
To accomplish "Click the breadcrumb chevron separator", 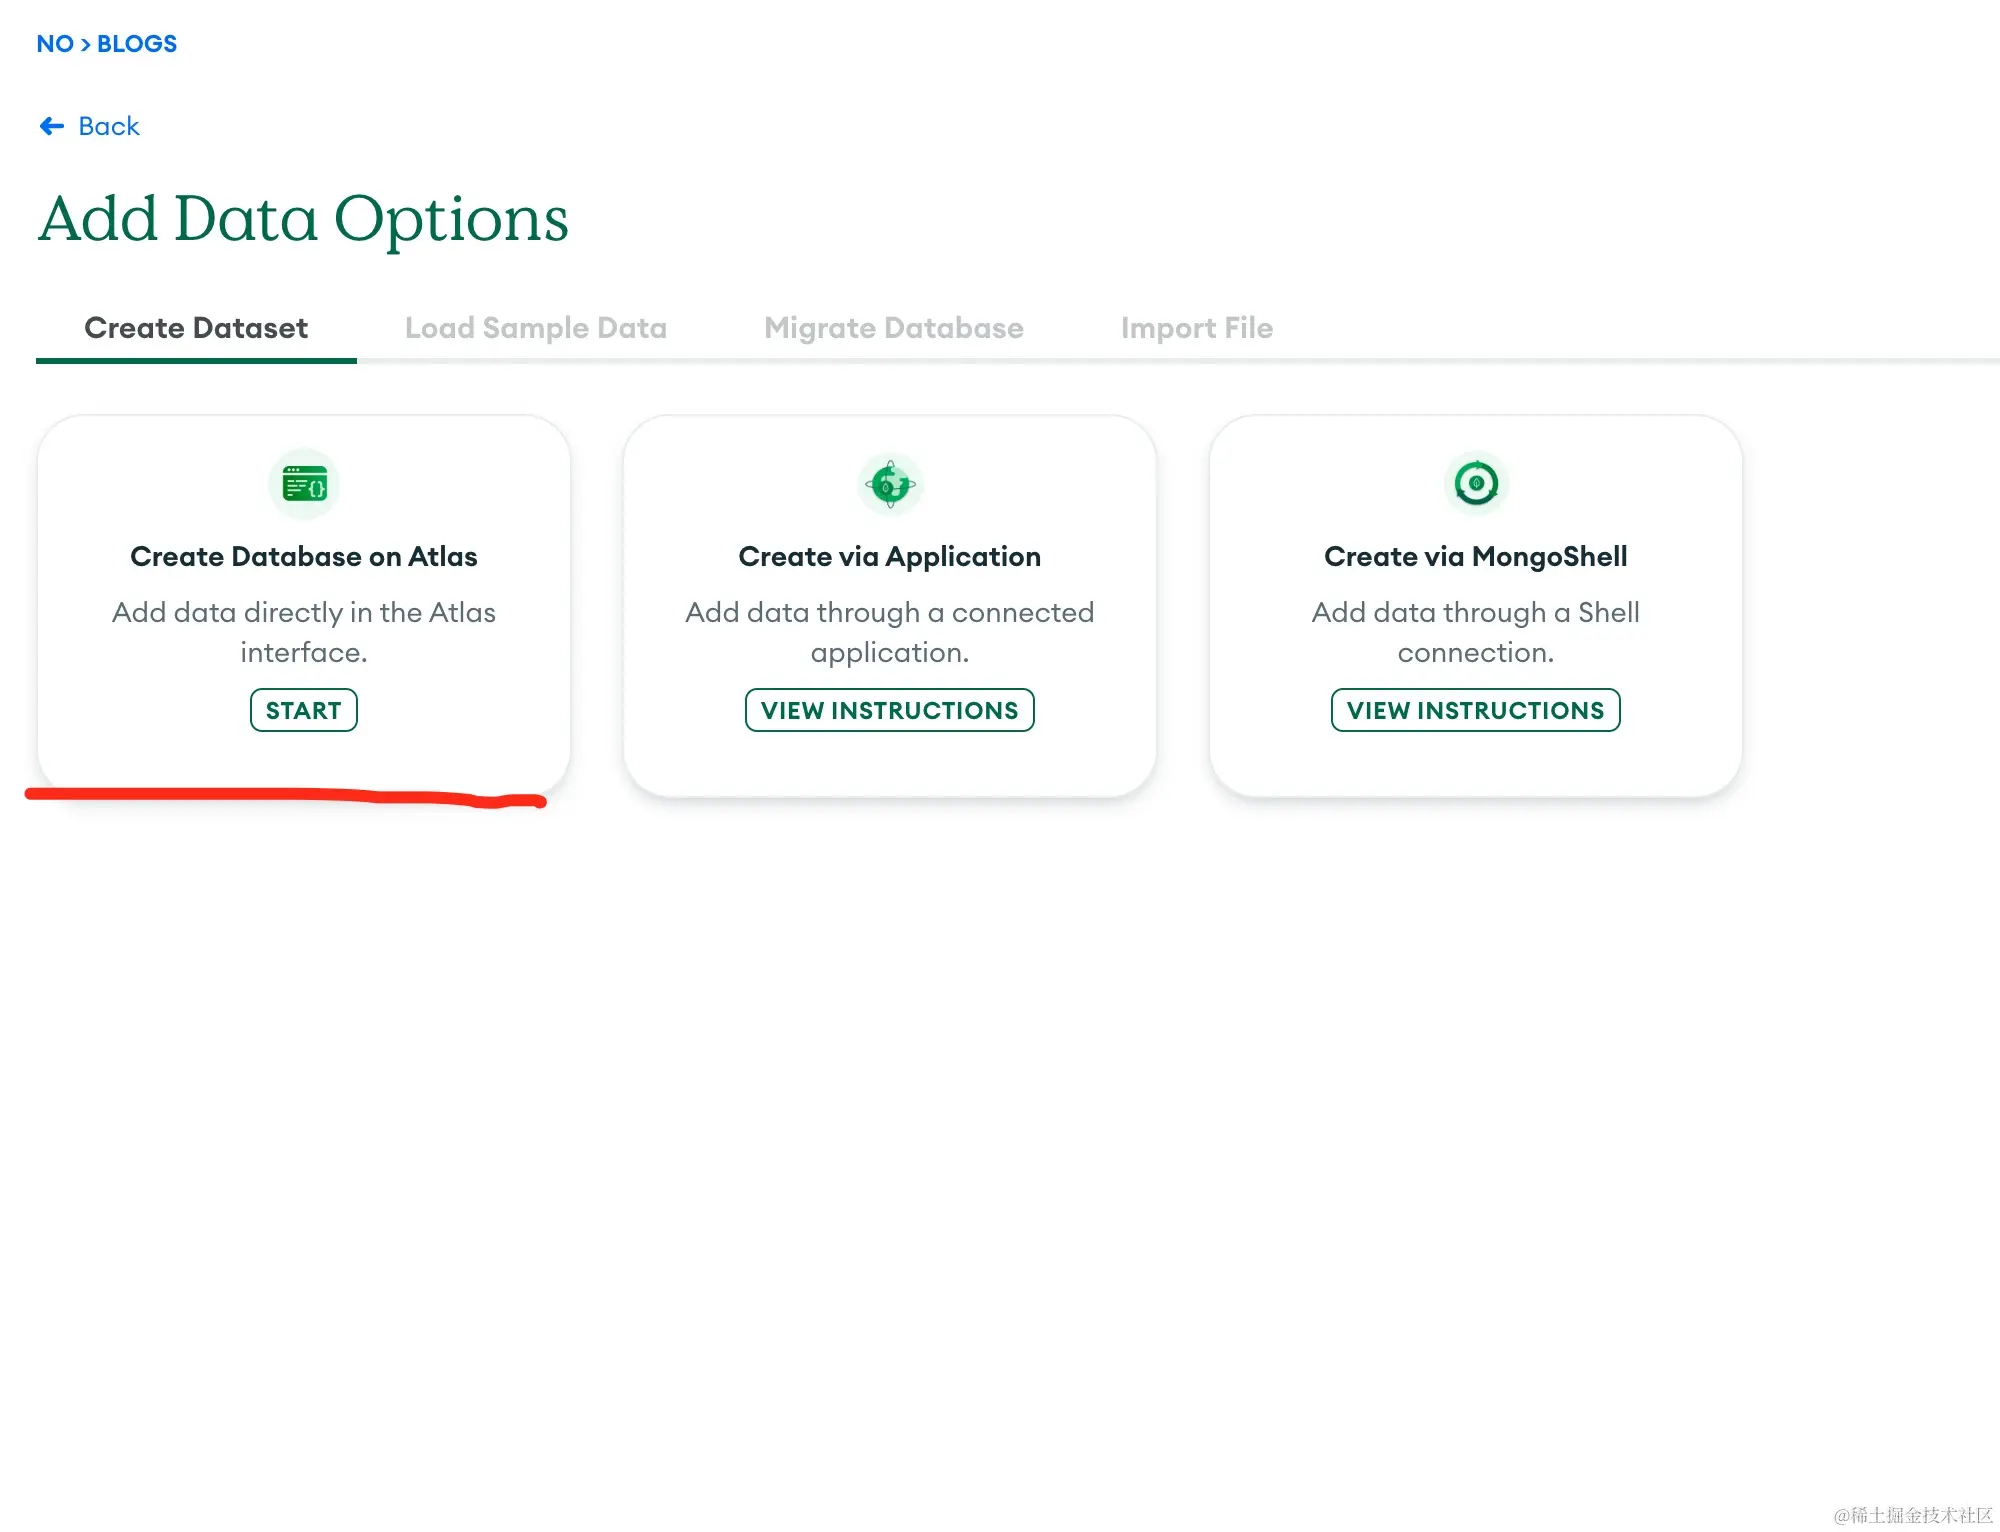I will click(x=85, y=44).
